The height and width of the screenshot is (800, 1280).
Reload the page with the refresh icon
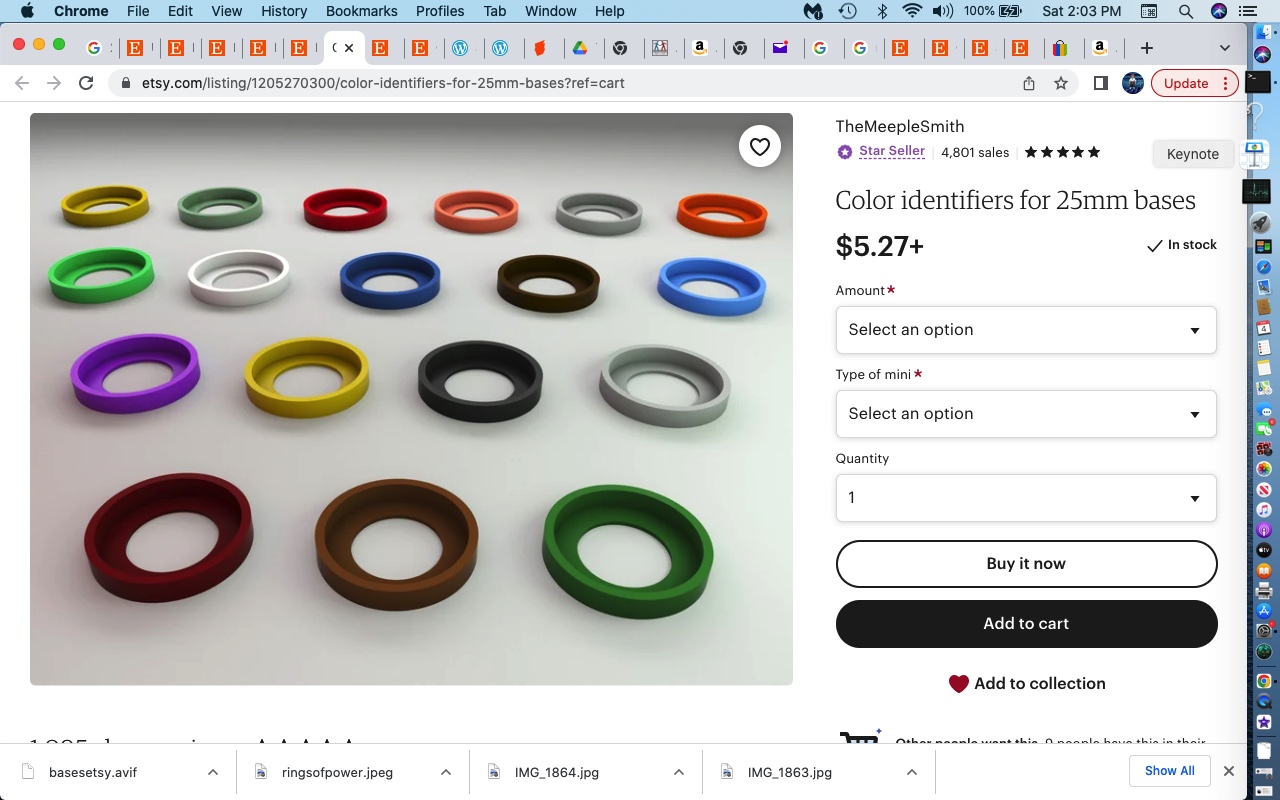(x=86, y=83)
